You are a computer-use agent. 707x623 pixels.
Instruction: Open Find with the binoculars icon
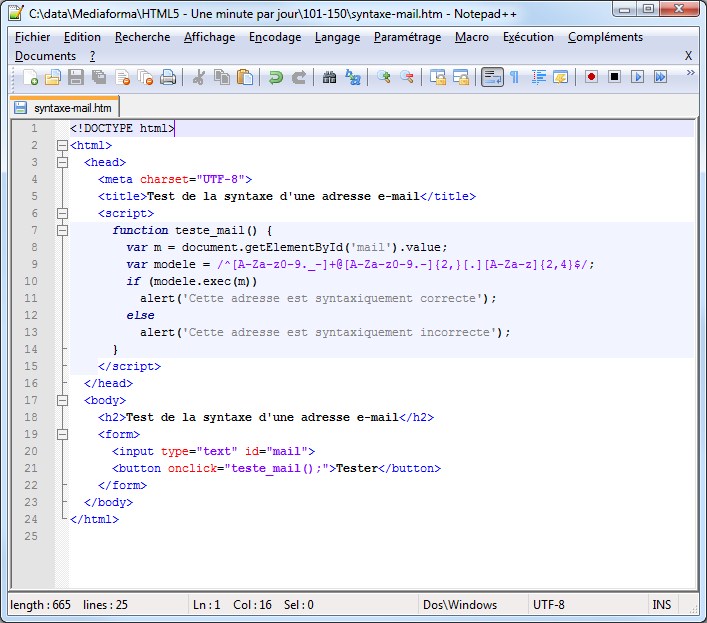click(330, 77)
